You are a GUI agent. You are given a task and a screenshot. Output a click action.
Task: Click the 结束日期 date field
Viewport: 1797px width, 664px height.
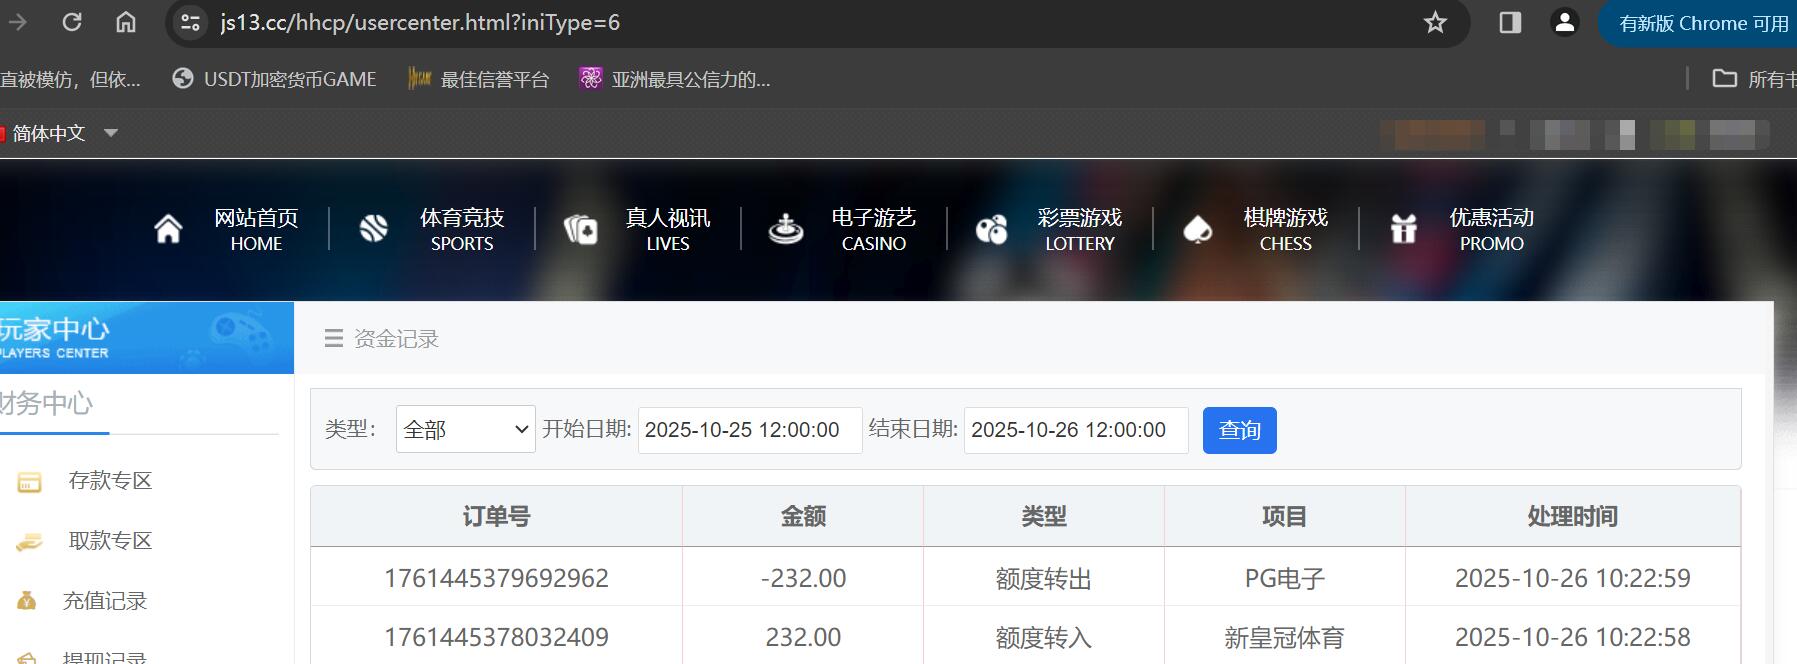1076,430
